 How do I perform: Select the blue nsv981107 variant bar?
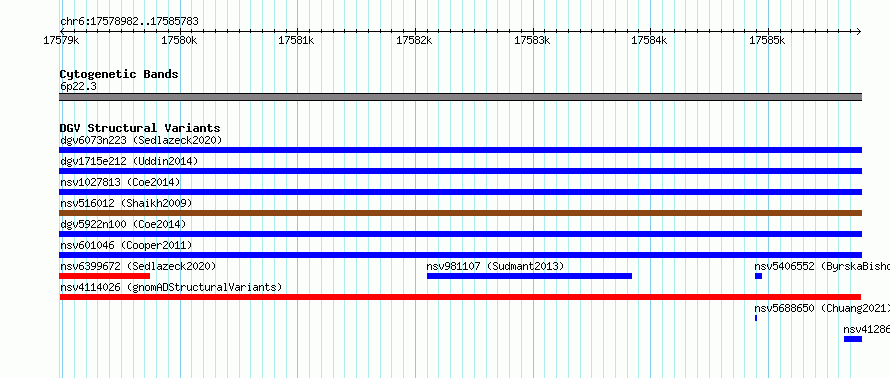click(529, 276)
